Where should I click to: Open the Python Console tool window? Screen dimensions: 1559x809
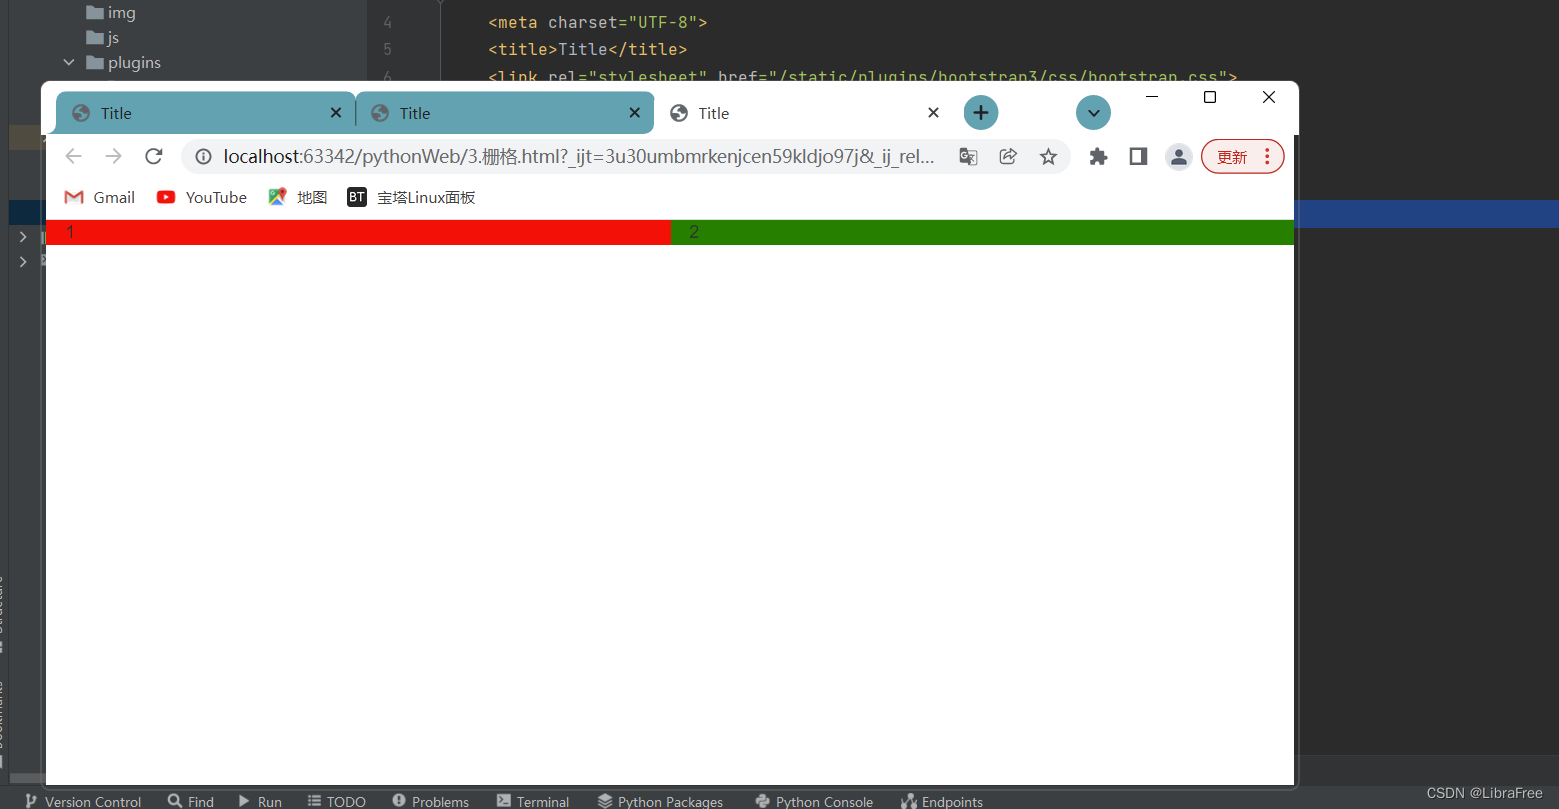814,801
